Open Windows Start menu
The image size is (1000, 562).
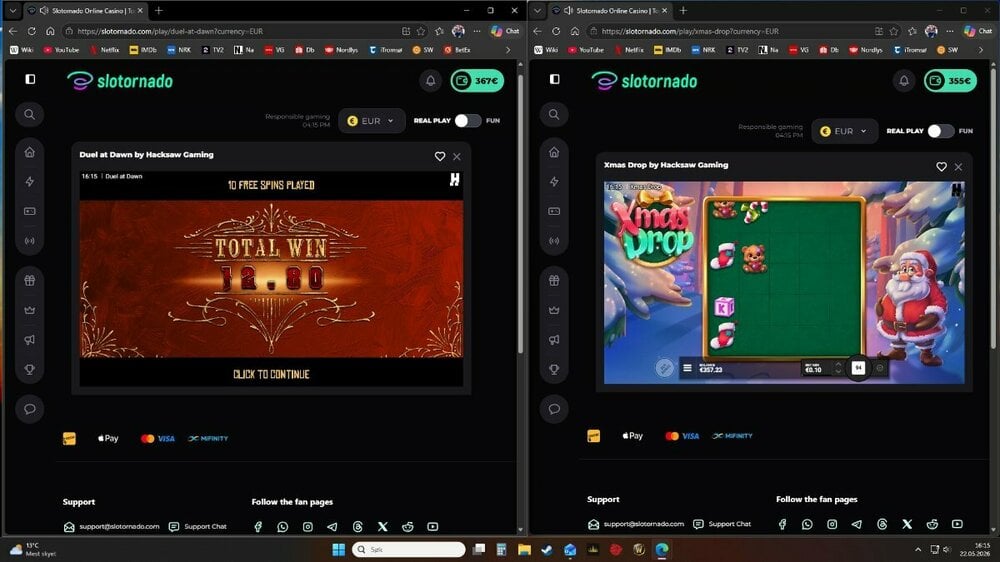click(x=339, y=549)
